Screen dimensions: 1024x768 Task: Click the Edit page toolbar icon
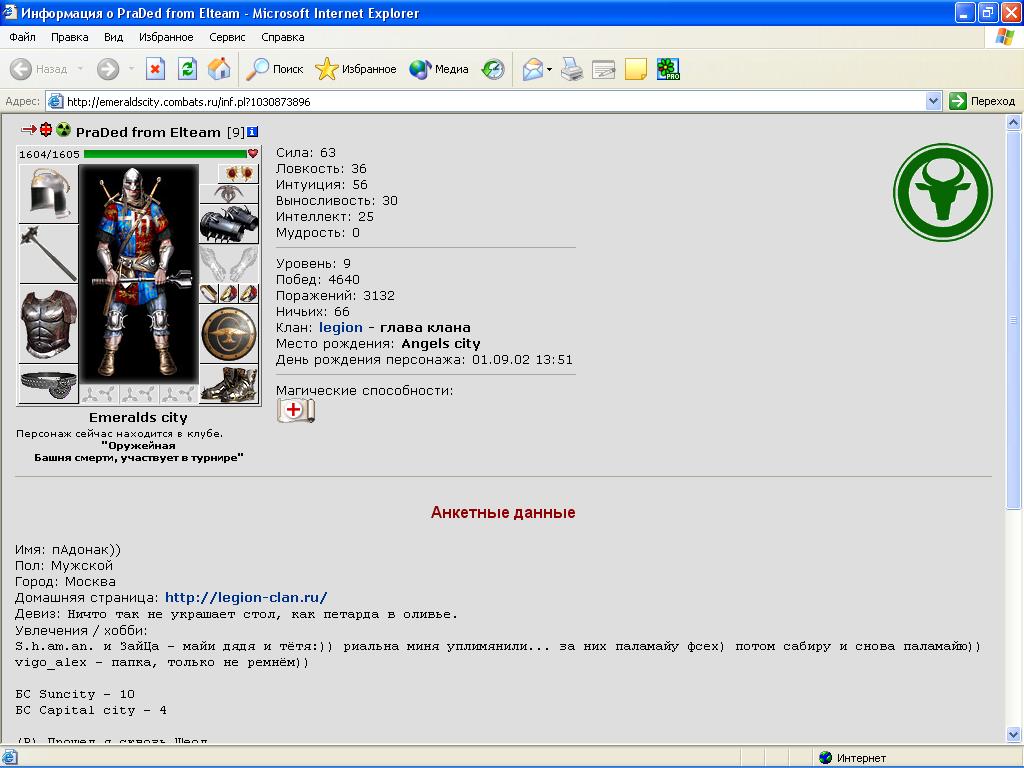pyautogui.click(x=603, y=69)
